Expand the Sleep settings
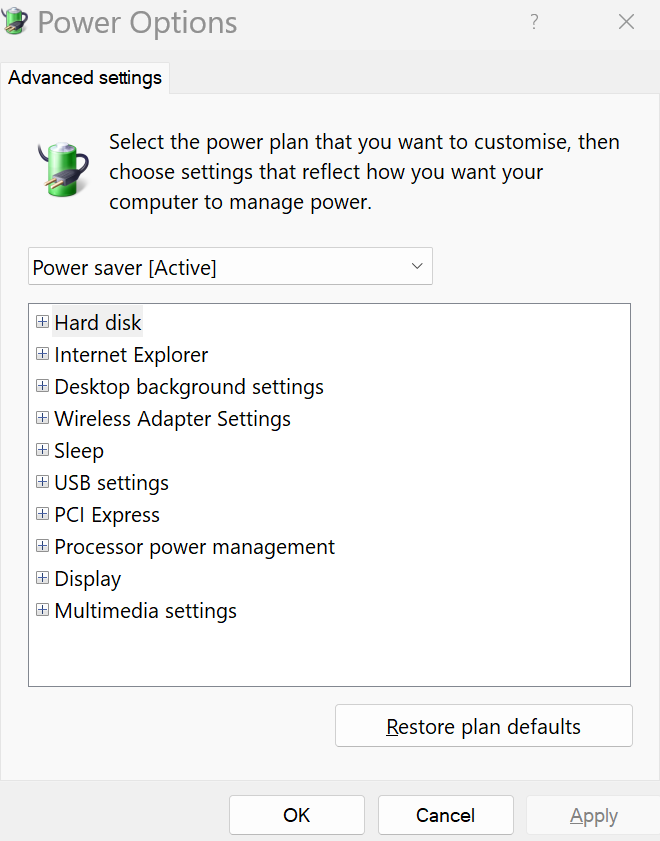660x841 pixels. click(42, 450)
